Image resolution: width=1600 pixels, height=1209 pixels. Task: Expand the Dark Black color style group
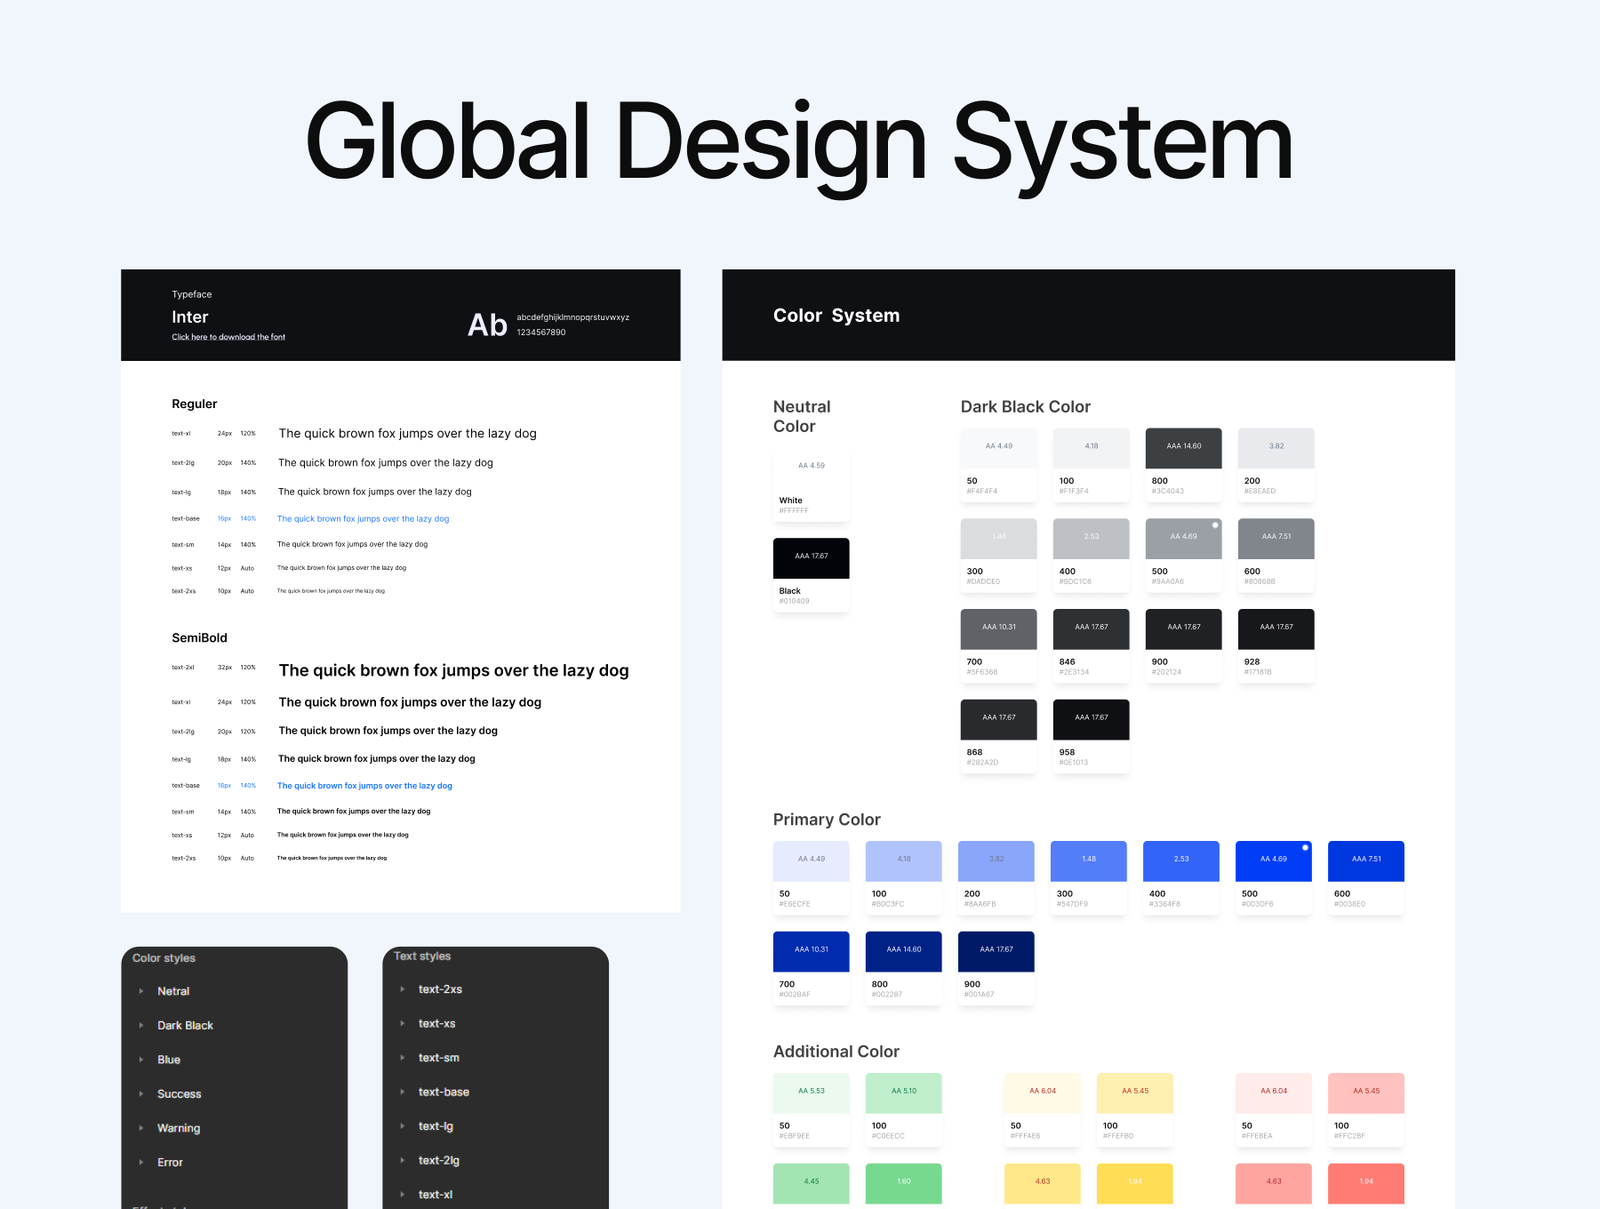point(141,1025)
